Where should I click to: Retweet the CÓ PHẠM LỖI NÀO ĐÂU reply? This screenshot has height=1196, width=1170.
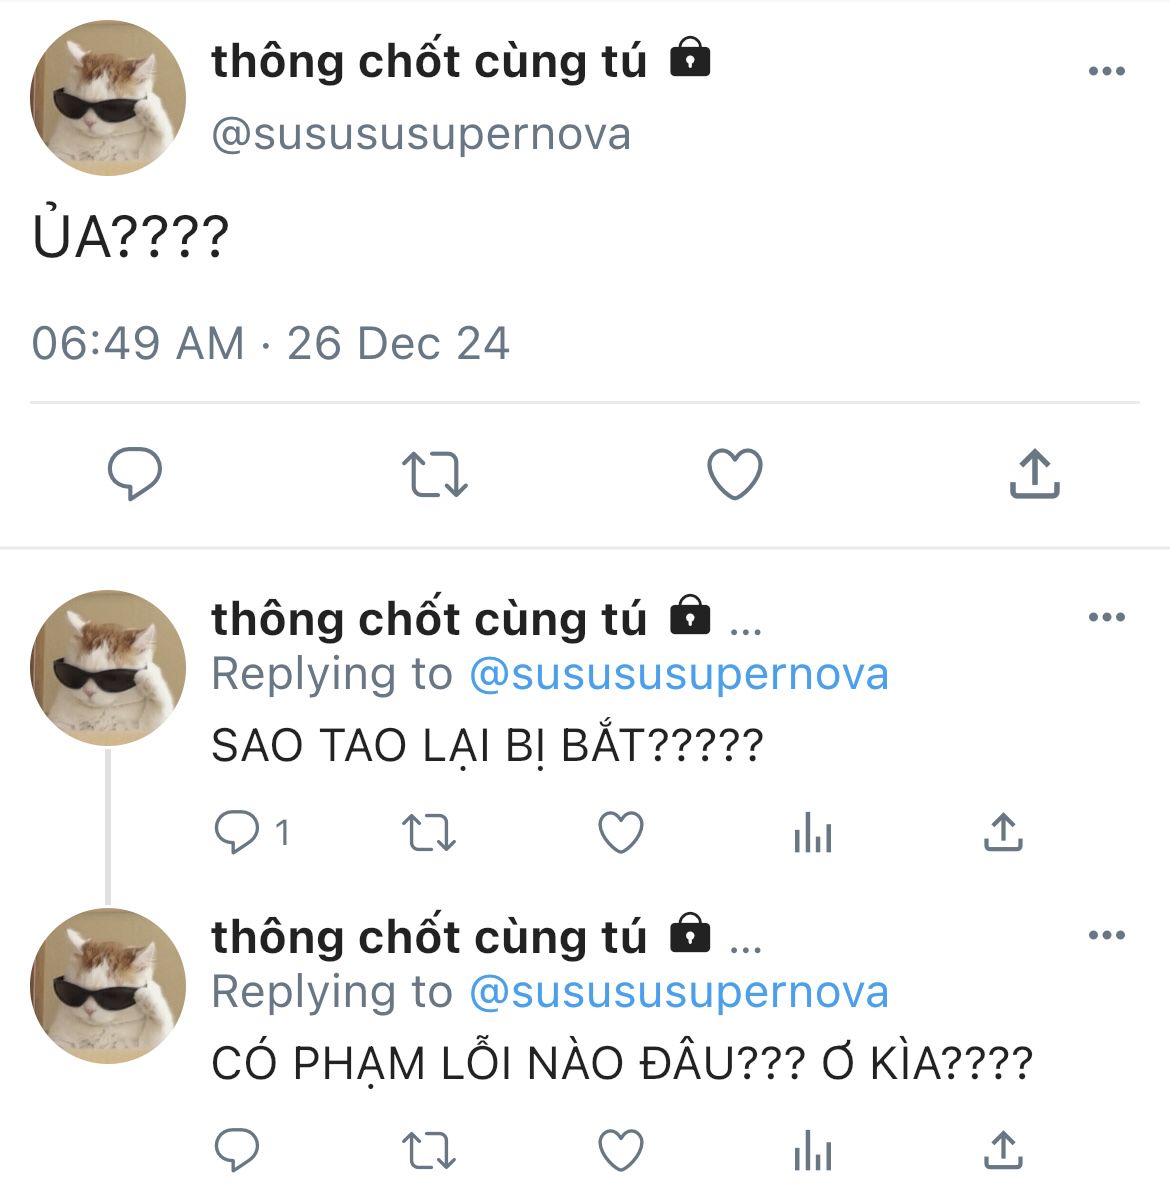coord(429,1150)
